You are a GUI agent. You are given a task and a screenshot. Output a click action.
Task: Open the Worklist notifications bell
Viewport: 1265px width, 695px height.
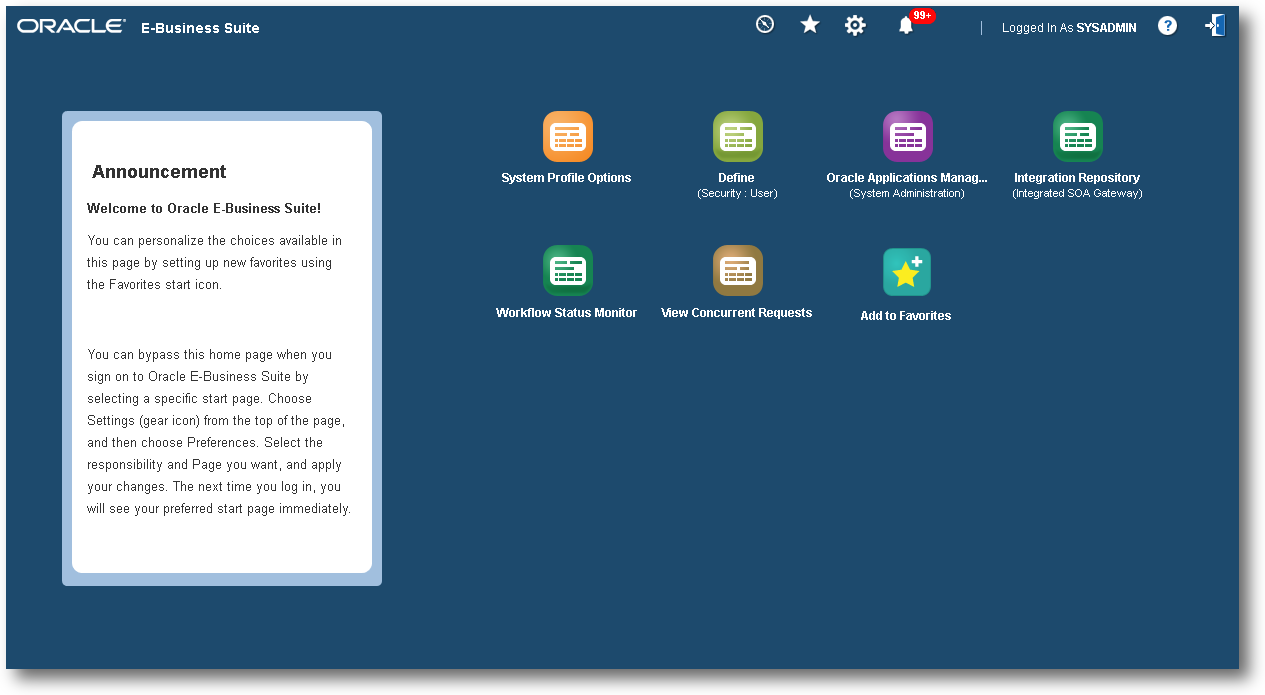point(905,27)
